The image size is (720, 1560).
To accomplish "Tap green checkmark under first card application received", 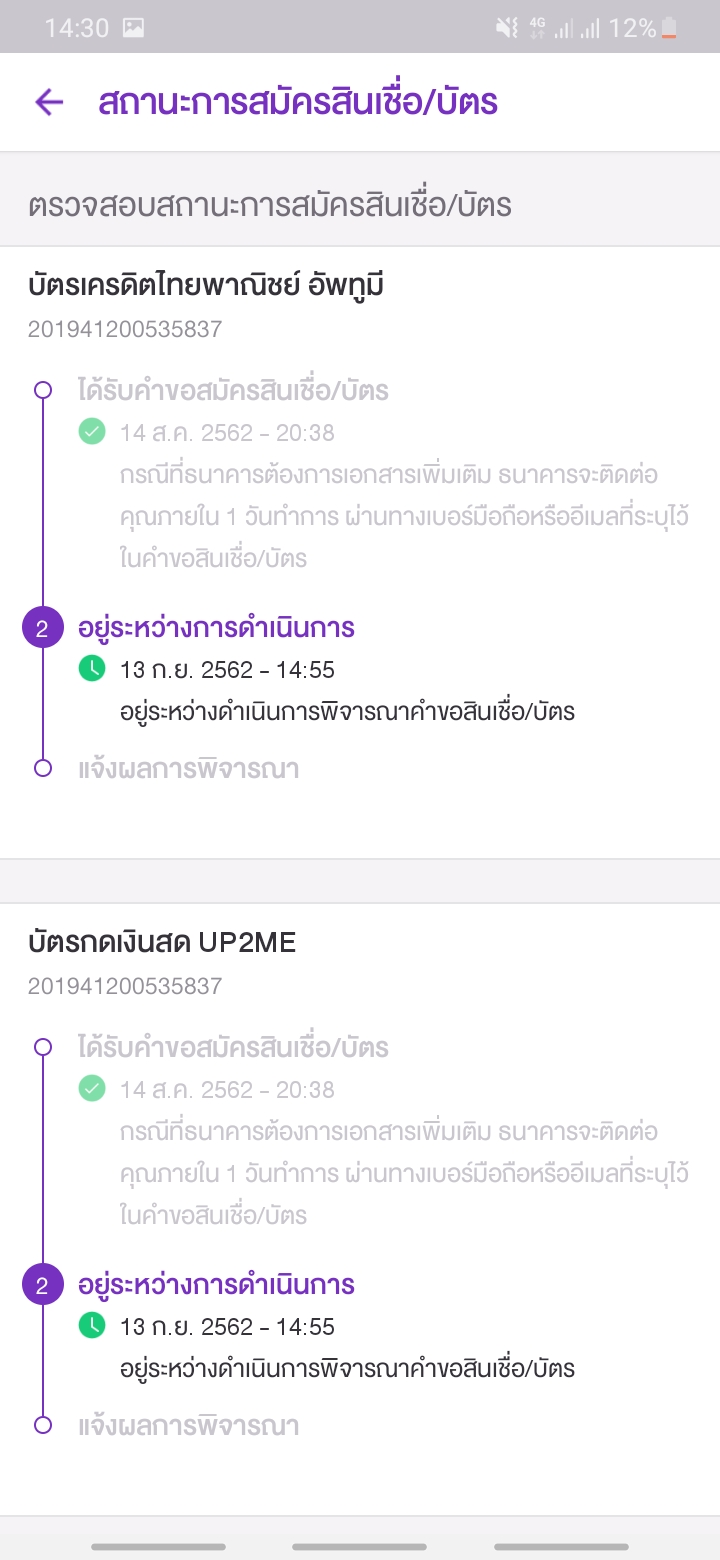I will tap(92, 432).
